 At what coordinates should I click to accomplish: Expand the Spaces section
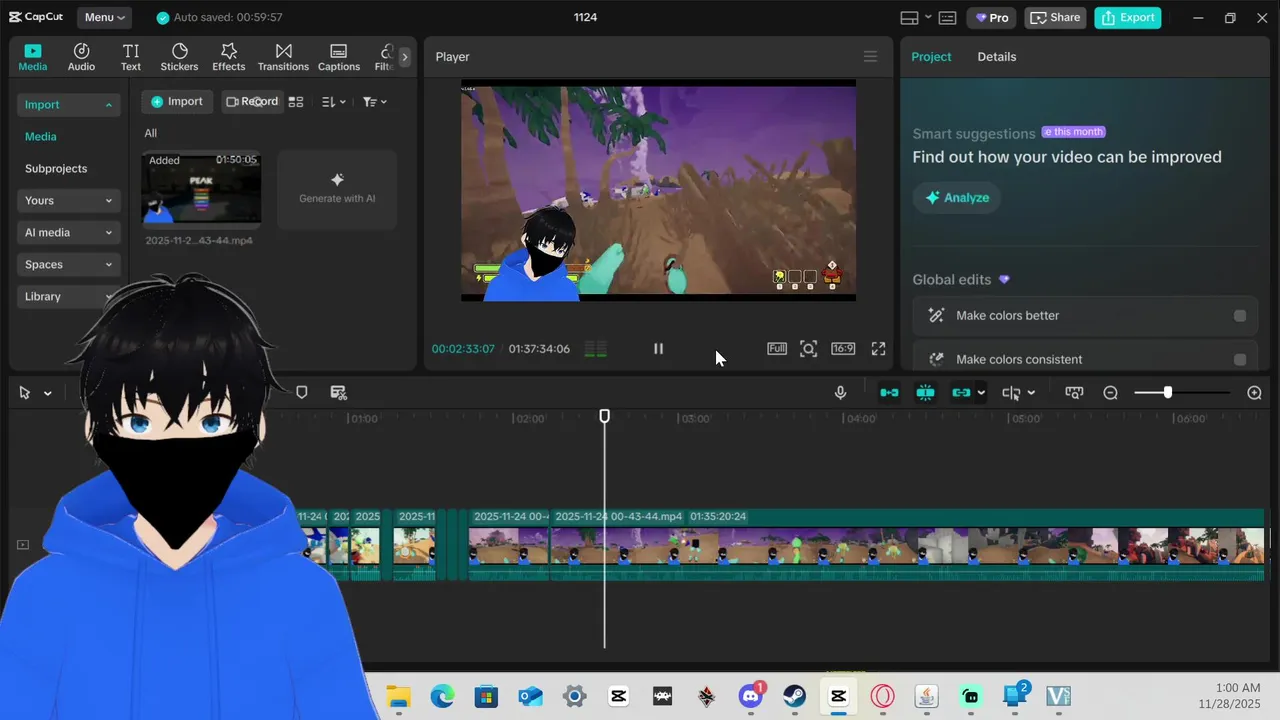click(x=68, y=265)
